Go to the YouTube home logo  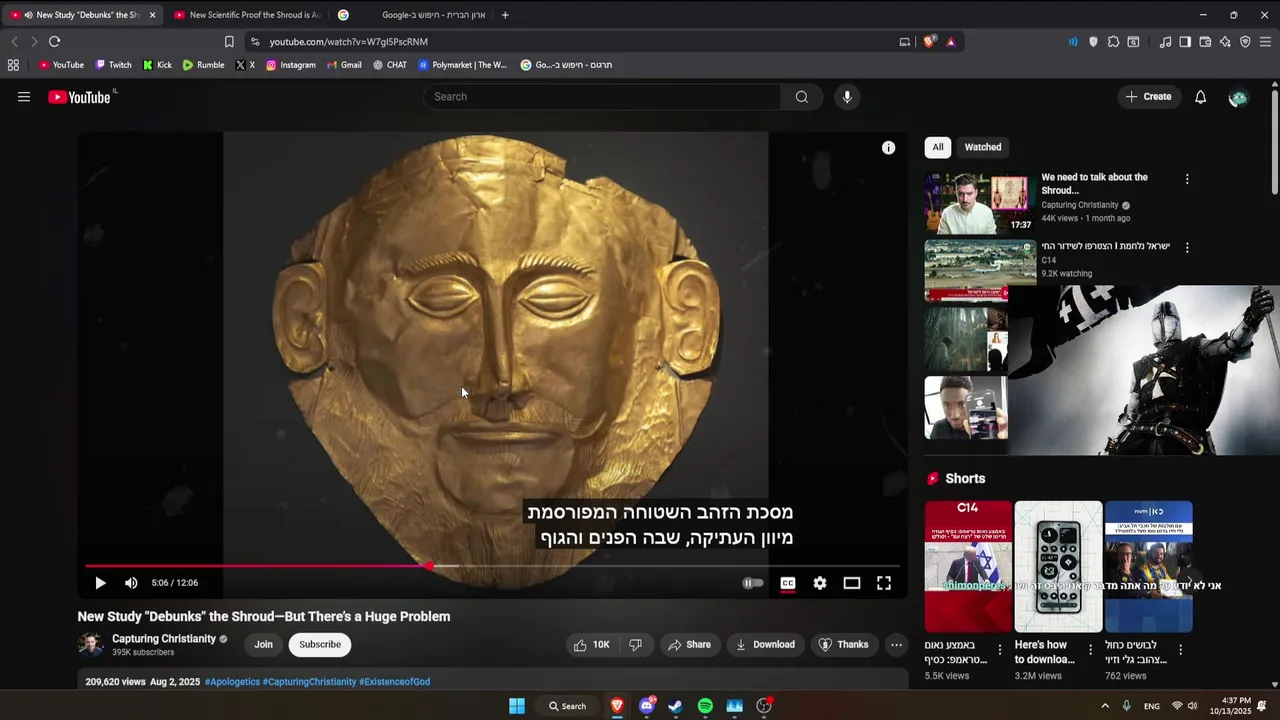(79, 97)
